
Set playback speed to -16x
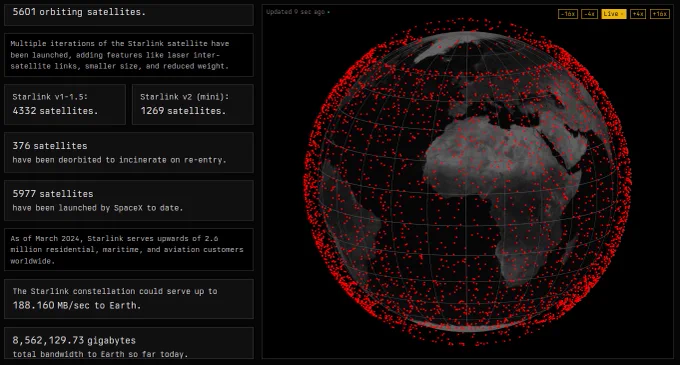click(x=568, y=14)
